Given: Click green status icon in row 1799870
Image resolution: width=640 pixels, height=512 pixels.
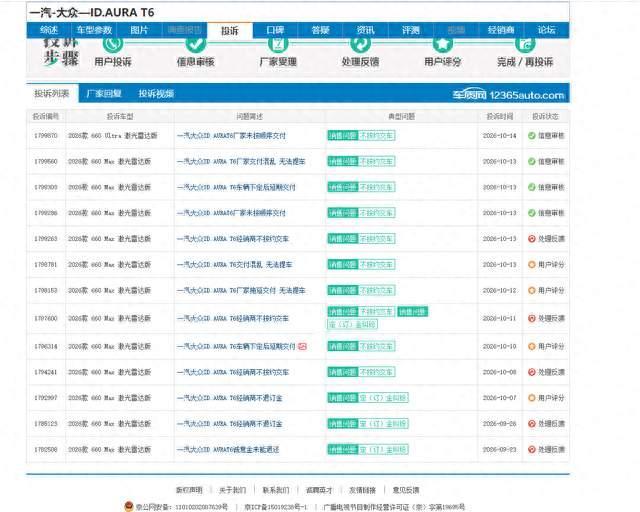Looking at the screenshot, I should click(x=531, y=136).
